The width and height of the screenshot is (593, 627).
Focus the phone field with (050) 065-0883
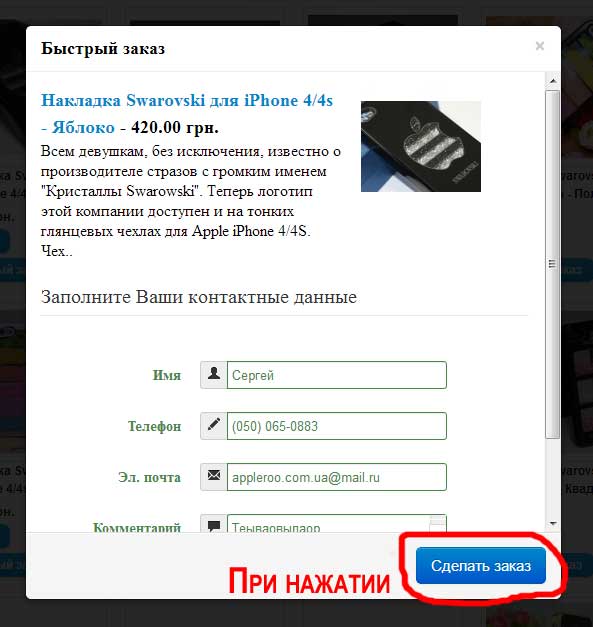pyautogui.click(x=337, y=426)
